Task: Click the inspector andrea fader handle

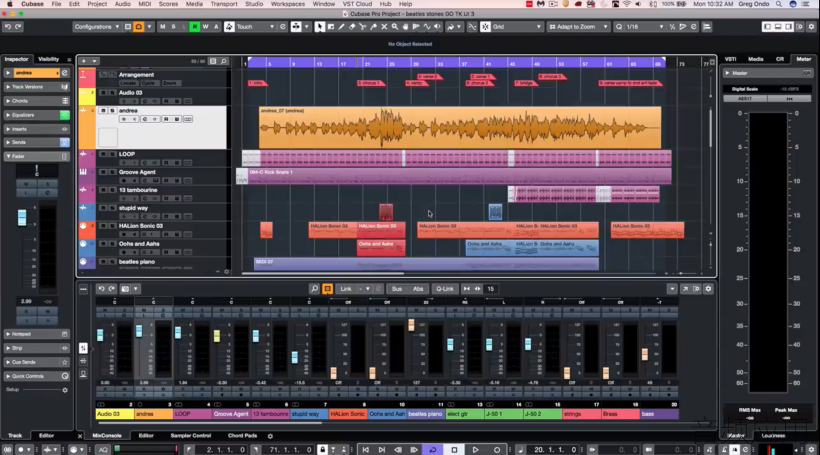Action: pyautogui.click(x=22, y=218)
